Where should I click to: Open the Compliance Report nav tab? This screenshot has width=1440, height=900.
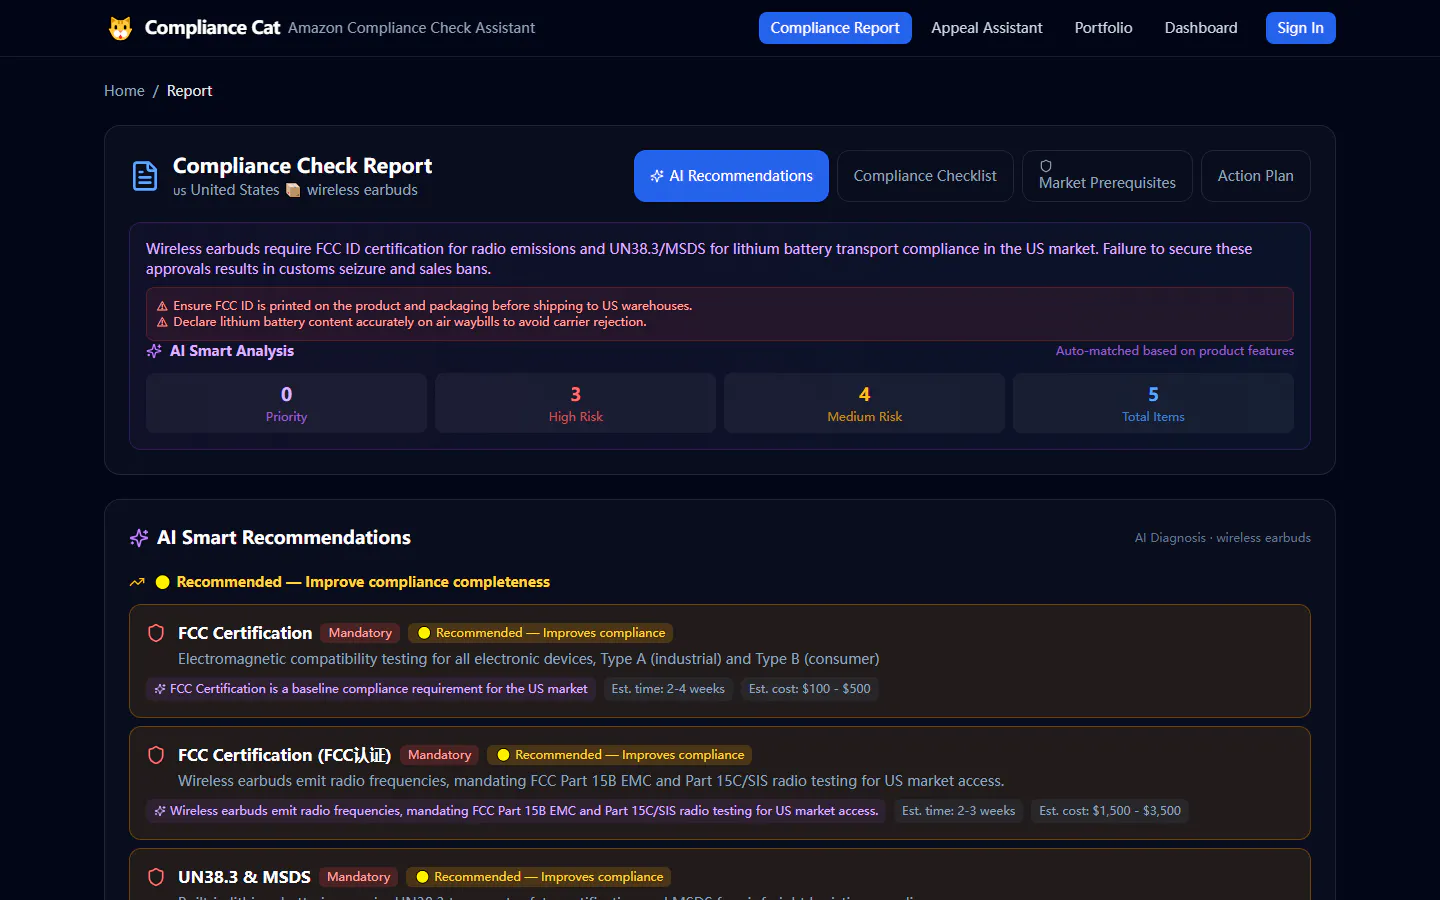click(835, 28)
